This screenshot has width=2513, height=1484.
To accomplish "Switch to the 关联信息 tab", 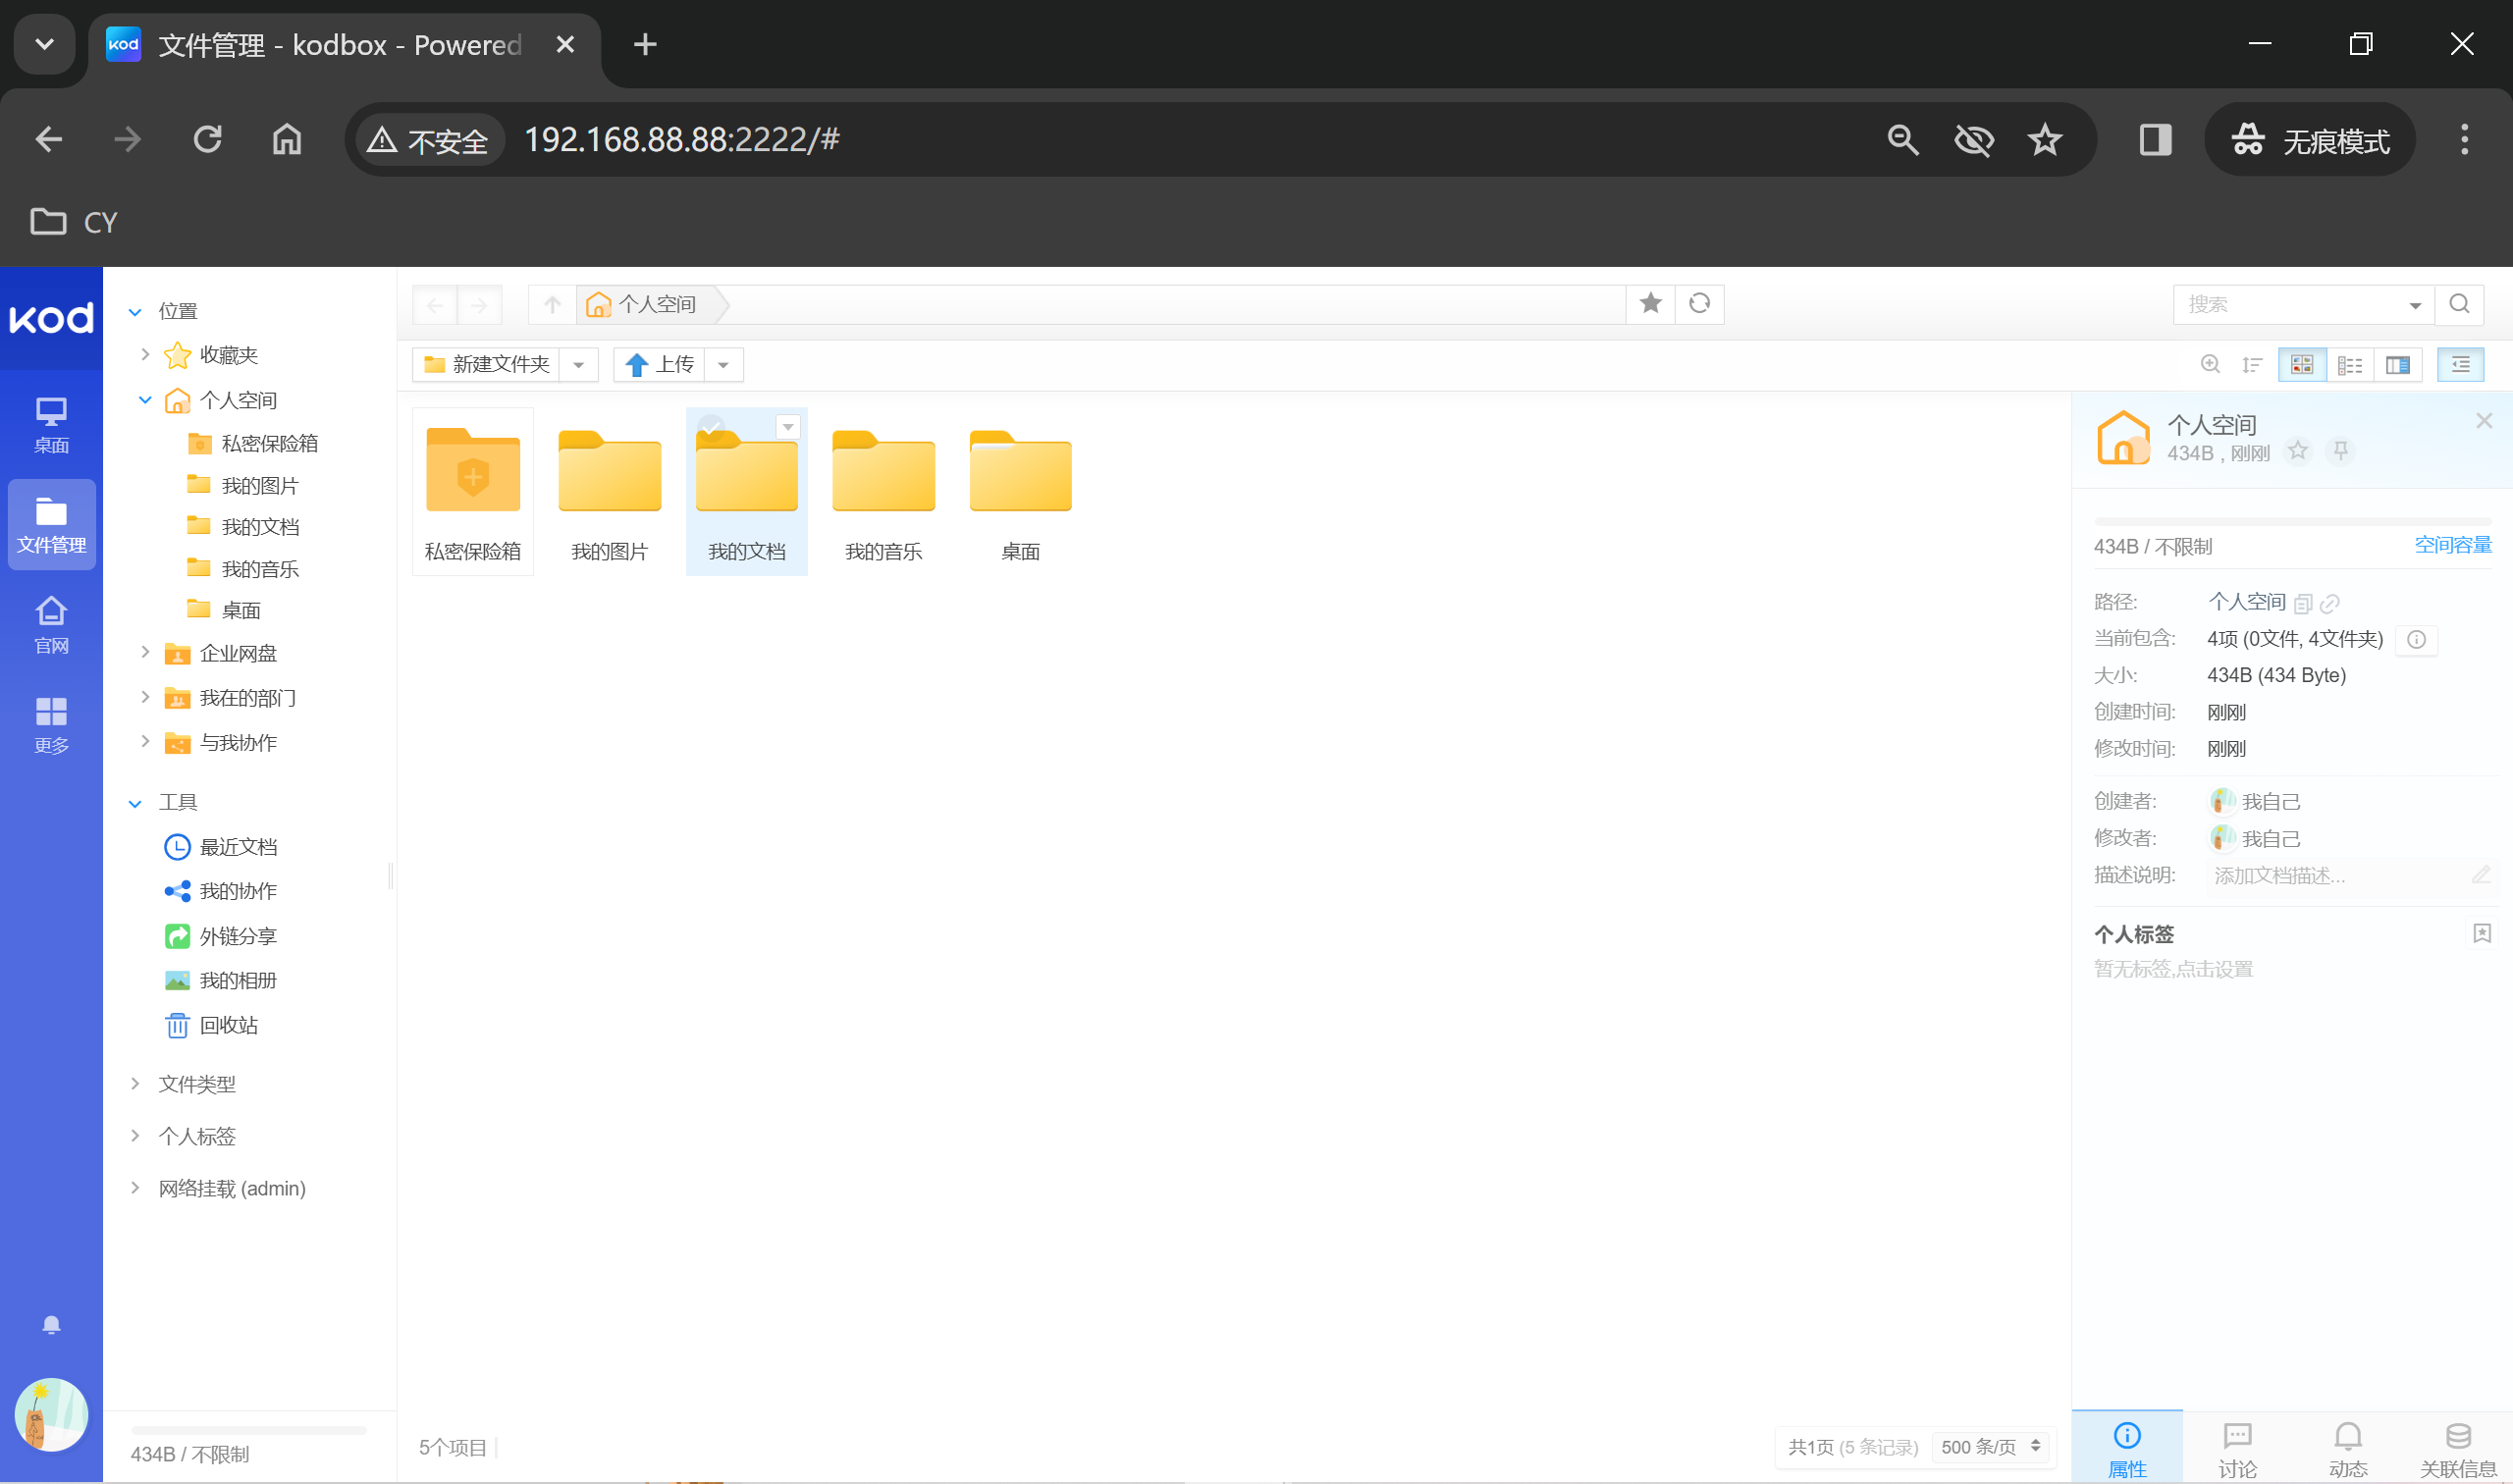I will (x=2458, y=1448).
